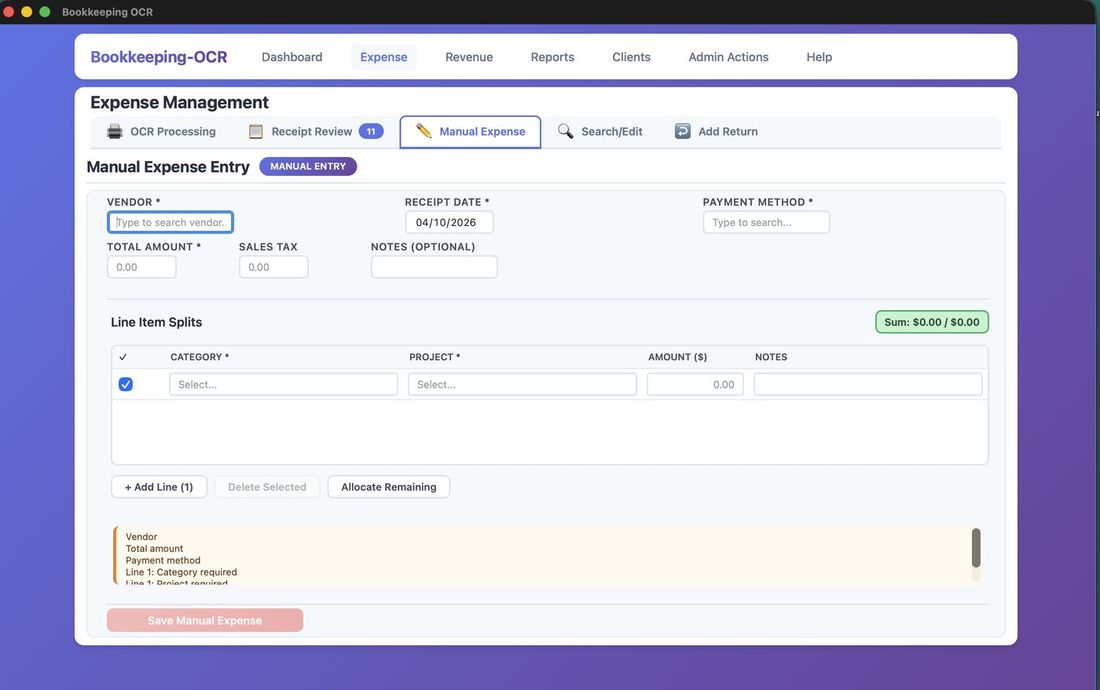Click the Sum: $0.00 / $0.00 indicator
This screenshot has height=690, width=1100.
931,321
